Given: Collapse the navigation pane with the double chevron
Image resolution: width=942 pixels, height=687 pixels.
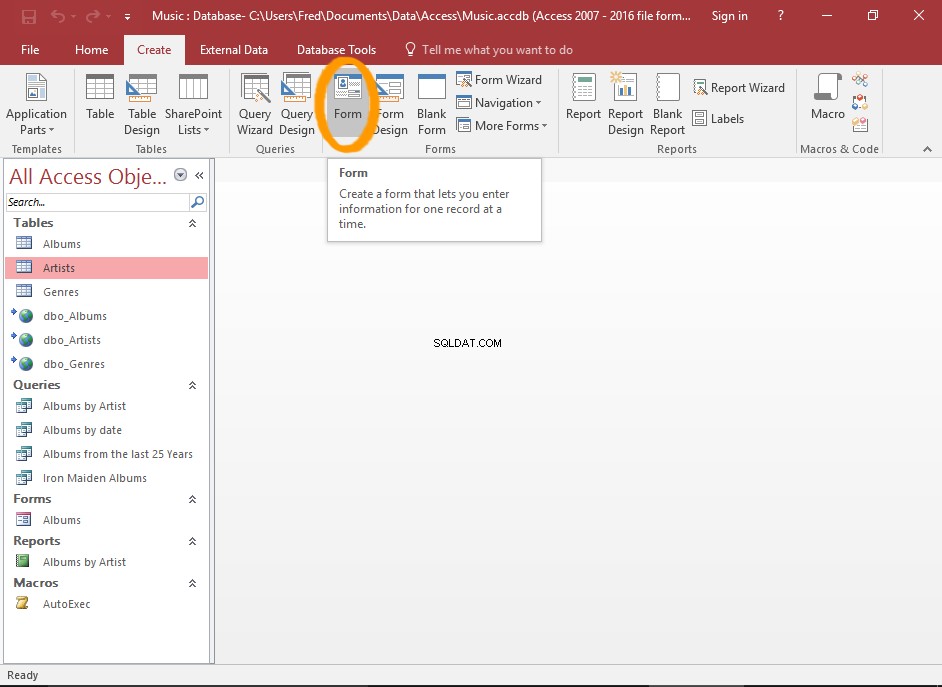Looking at the screenshot, I should pos(199,175).
